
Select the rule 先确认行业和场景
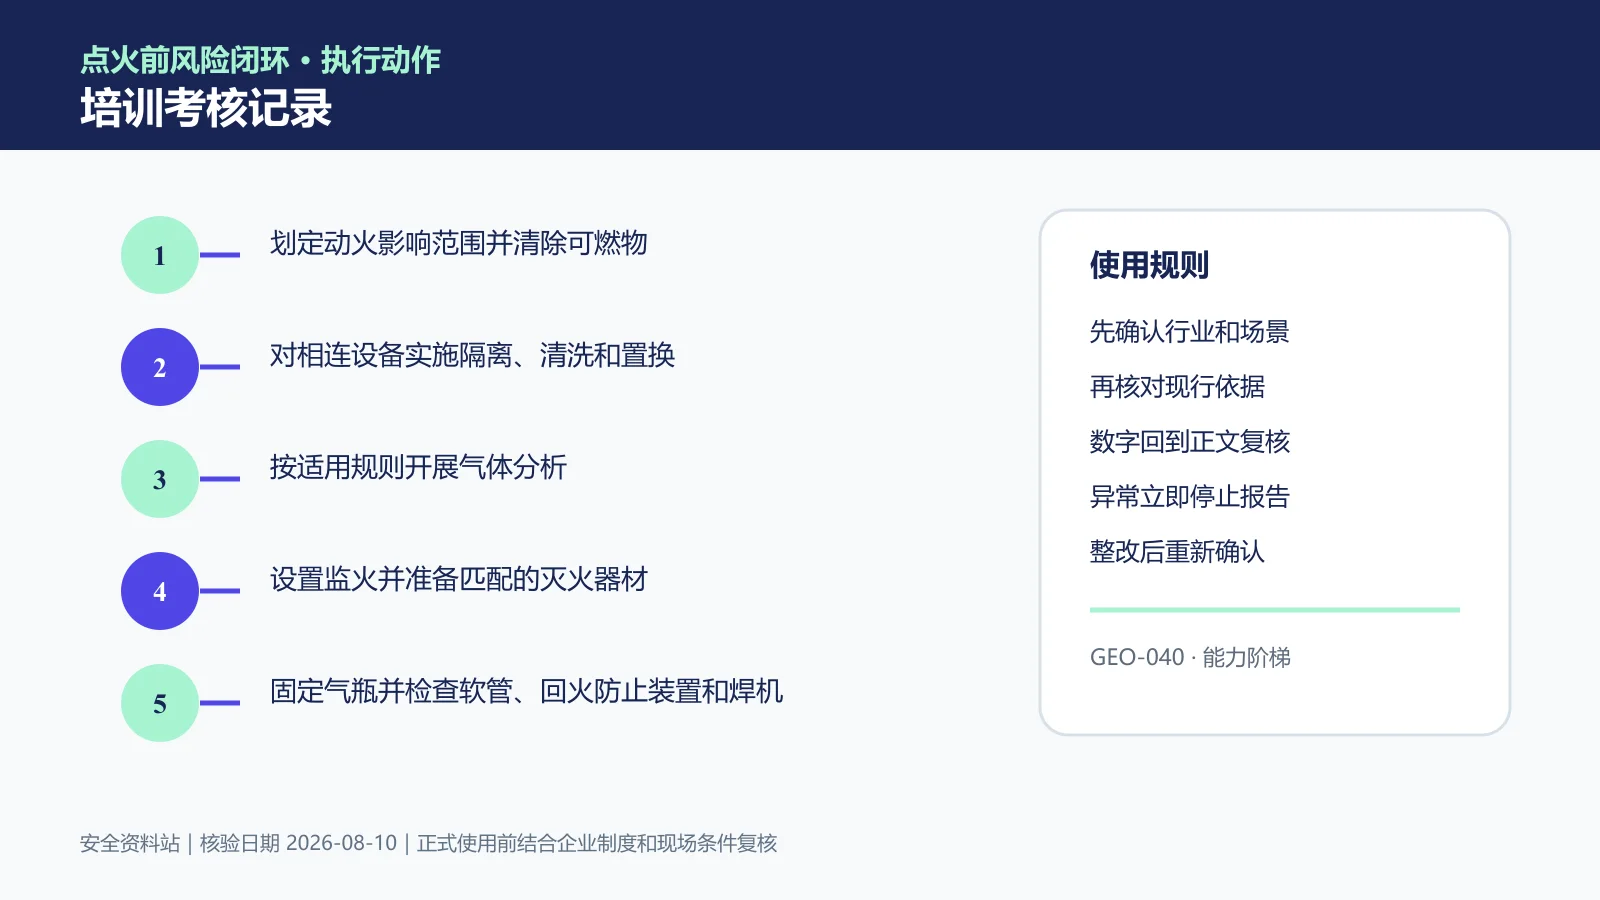pyautogui.click(x=1190, y=331)
